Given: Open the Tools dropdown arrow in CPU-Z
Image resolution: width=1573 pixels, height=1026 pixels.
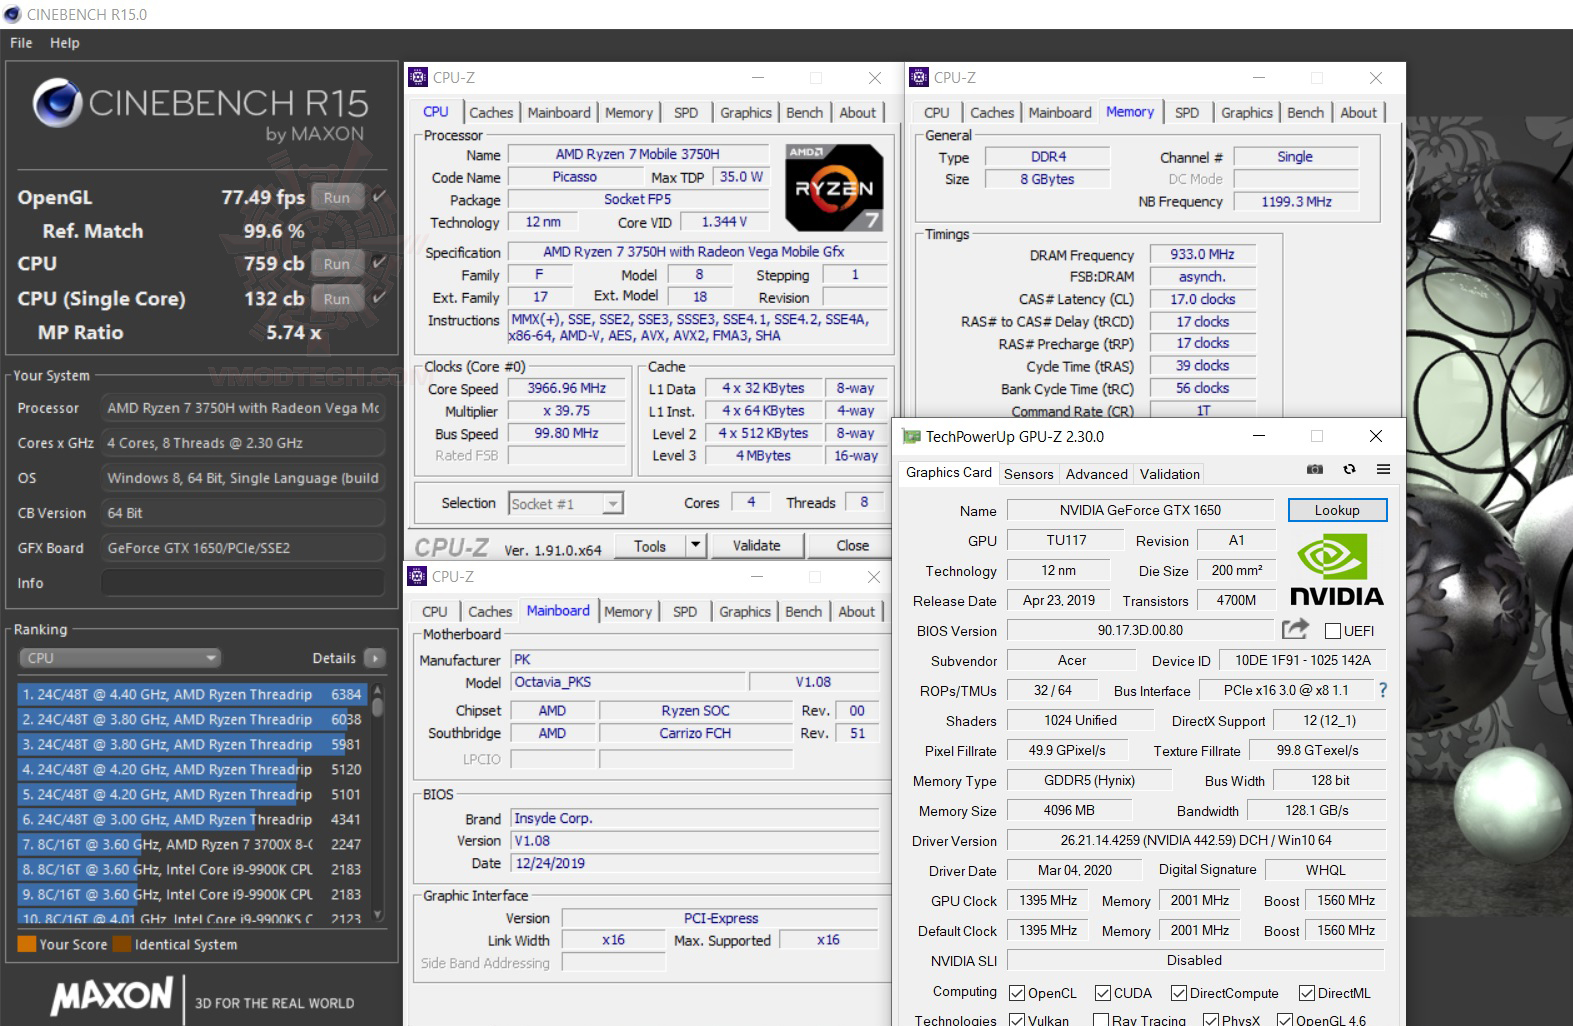Looking at the screenshot, I should (x=695, y=545).
